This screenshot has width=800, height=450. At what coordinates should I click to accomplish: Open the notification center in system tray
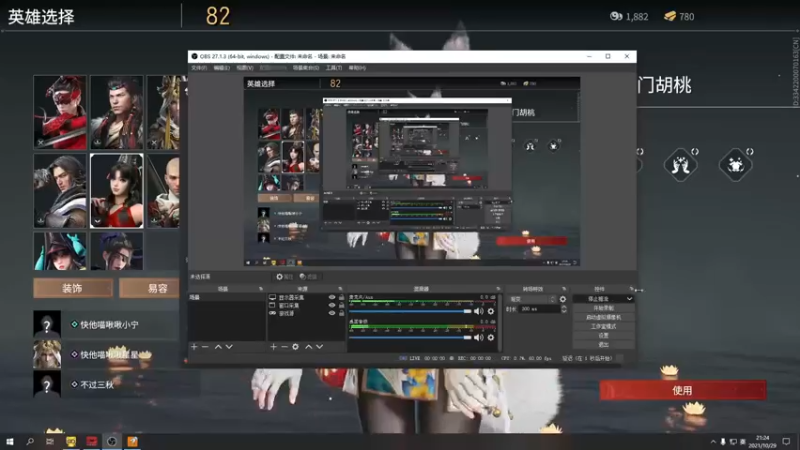786,441
